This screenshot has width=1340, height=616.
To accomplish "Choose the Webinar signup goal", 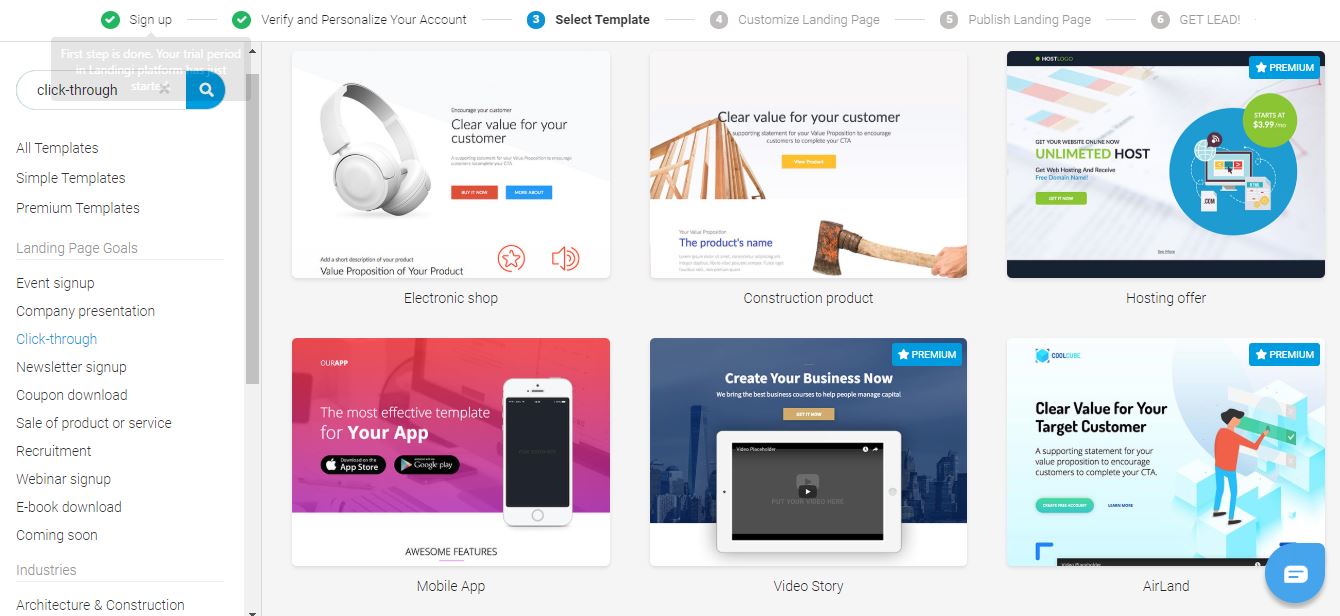I will pos(63,479).
